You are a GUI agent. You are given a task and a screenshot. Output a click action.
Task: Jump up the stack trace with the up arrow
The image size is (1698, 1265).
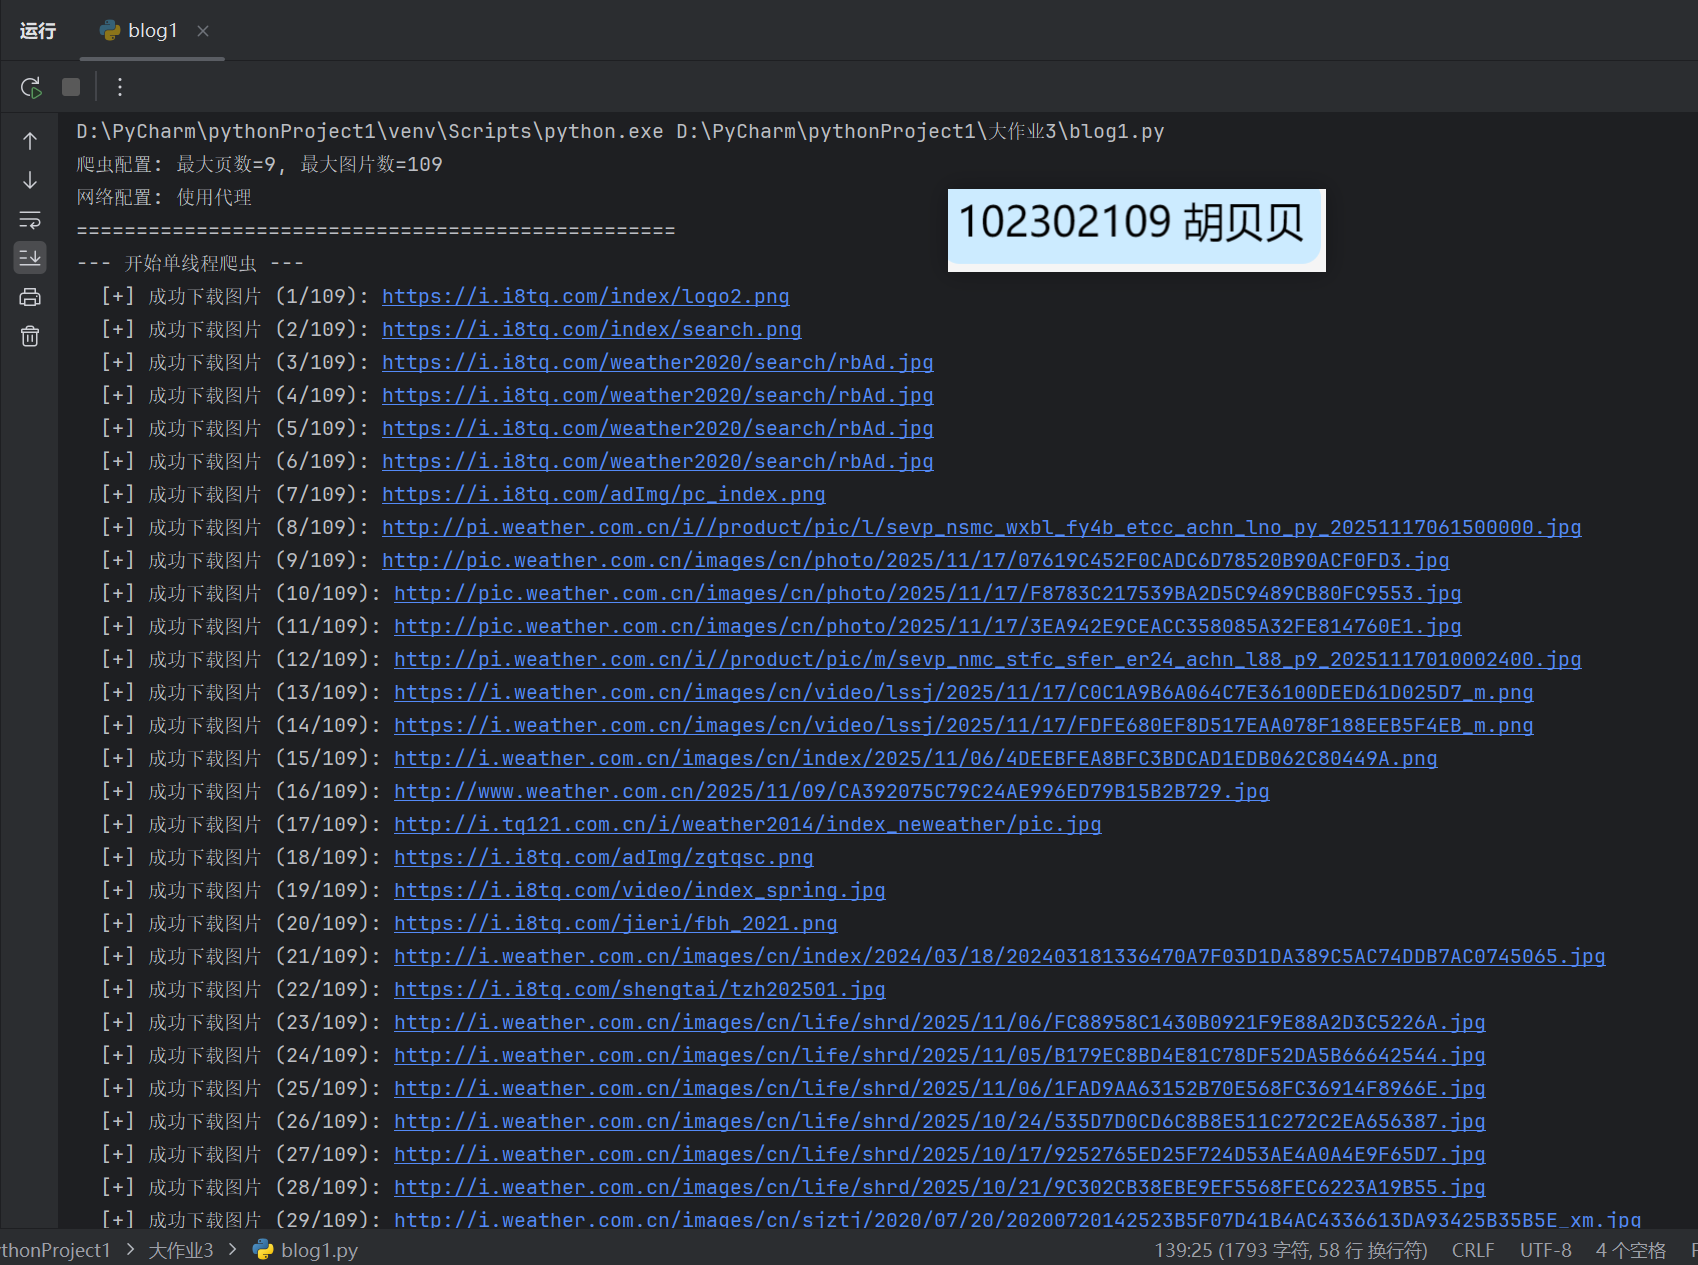click(x=30, y=141)
